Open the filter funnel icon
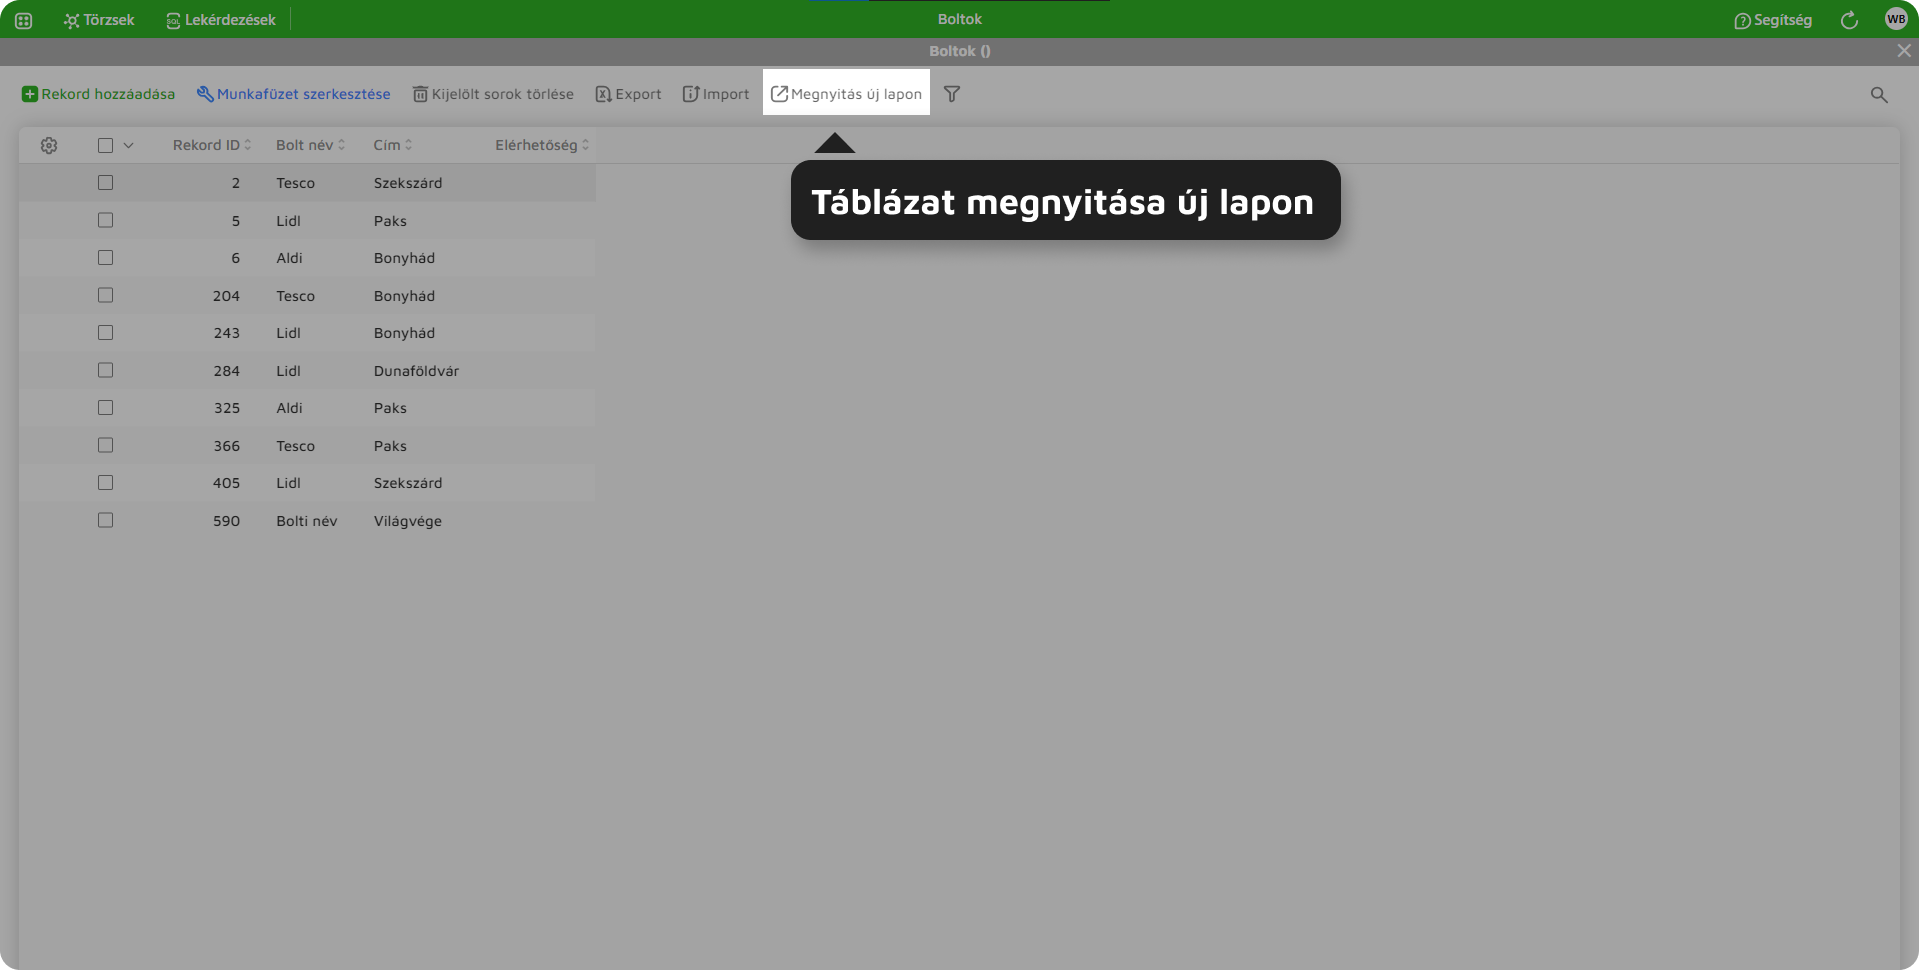Screen dimensions: 1919x970 click(952, 94)
